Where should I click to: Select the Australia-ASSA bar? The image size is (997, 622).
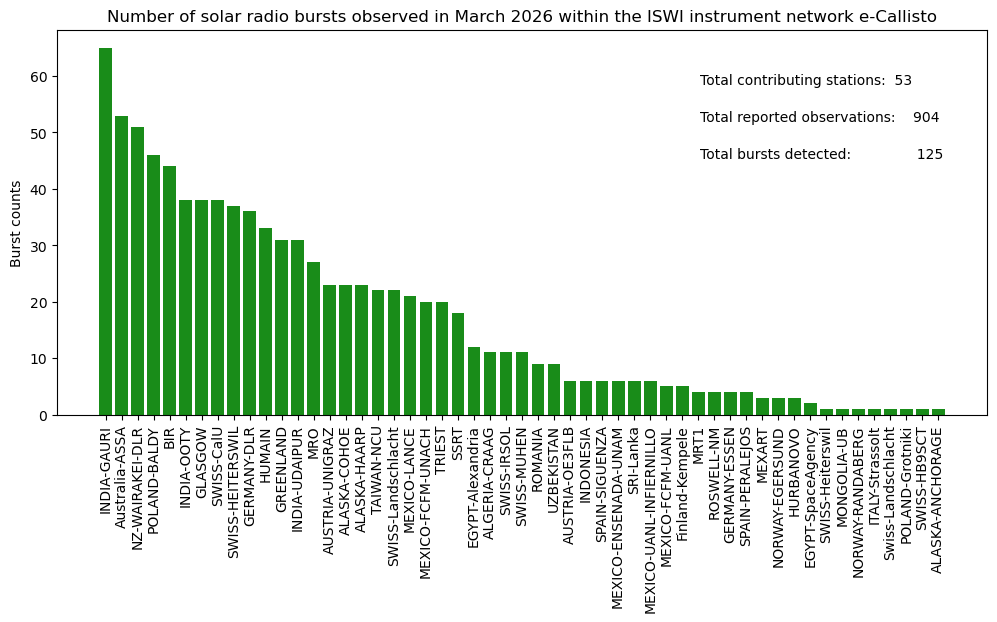tap(121, 266)
